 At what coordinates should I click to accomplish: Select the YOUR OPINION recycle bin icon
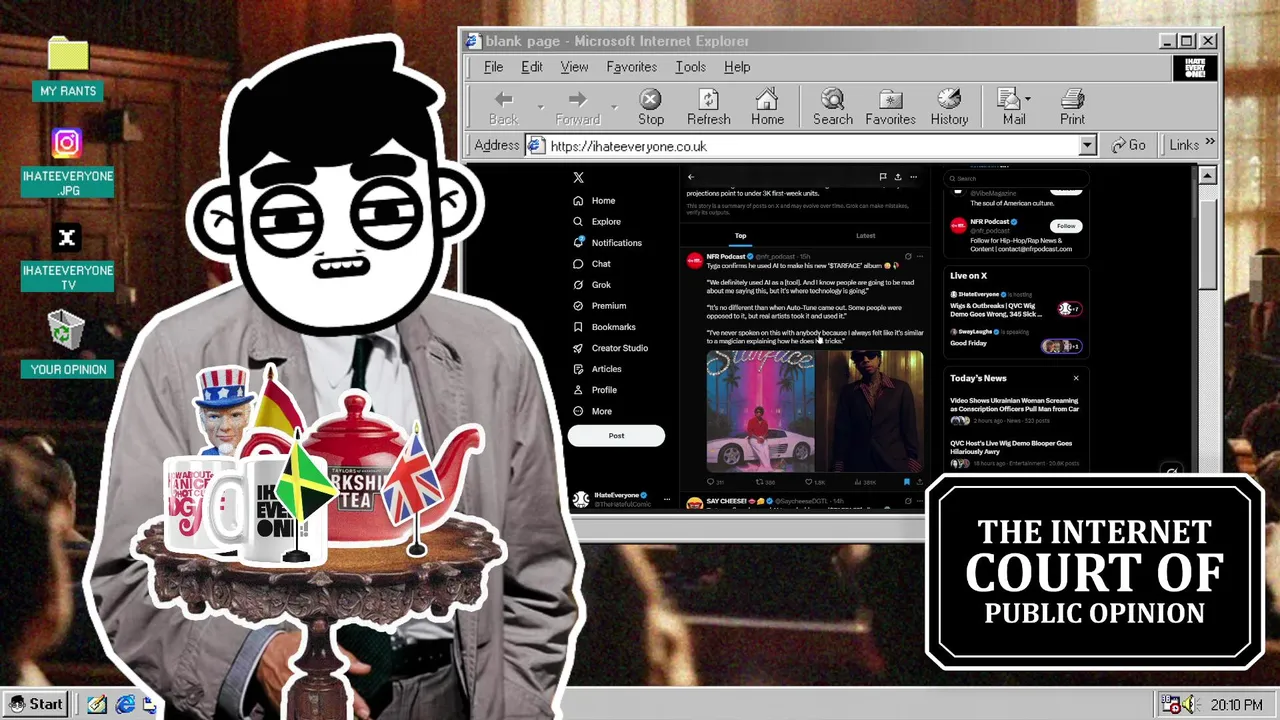click(x=67, y=343)
